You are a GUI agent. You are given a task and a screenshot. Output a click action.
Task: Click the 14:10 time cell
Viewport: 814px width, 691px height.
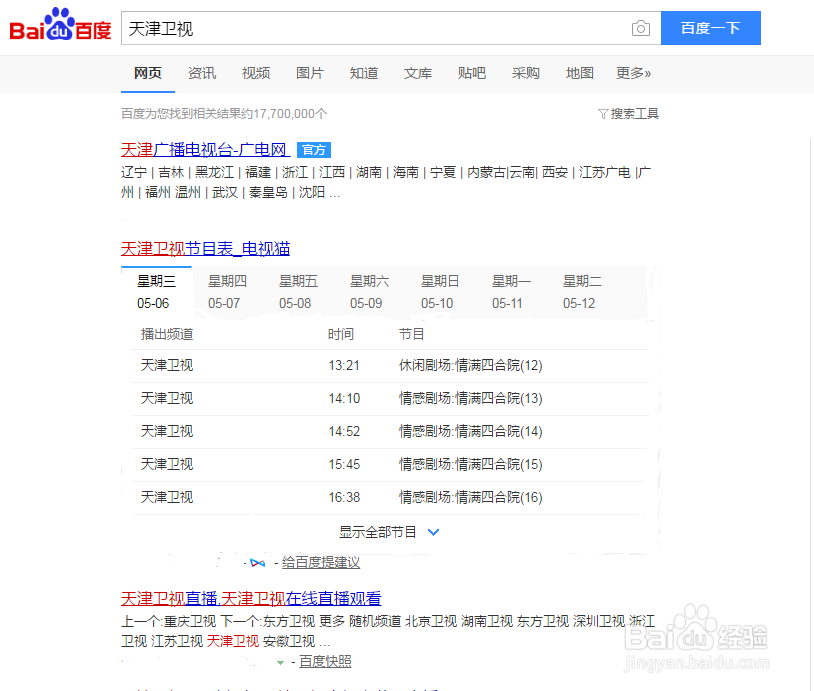pos(344,398)
